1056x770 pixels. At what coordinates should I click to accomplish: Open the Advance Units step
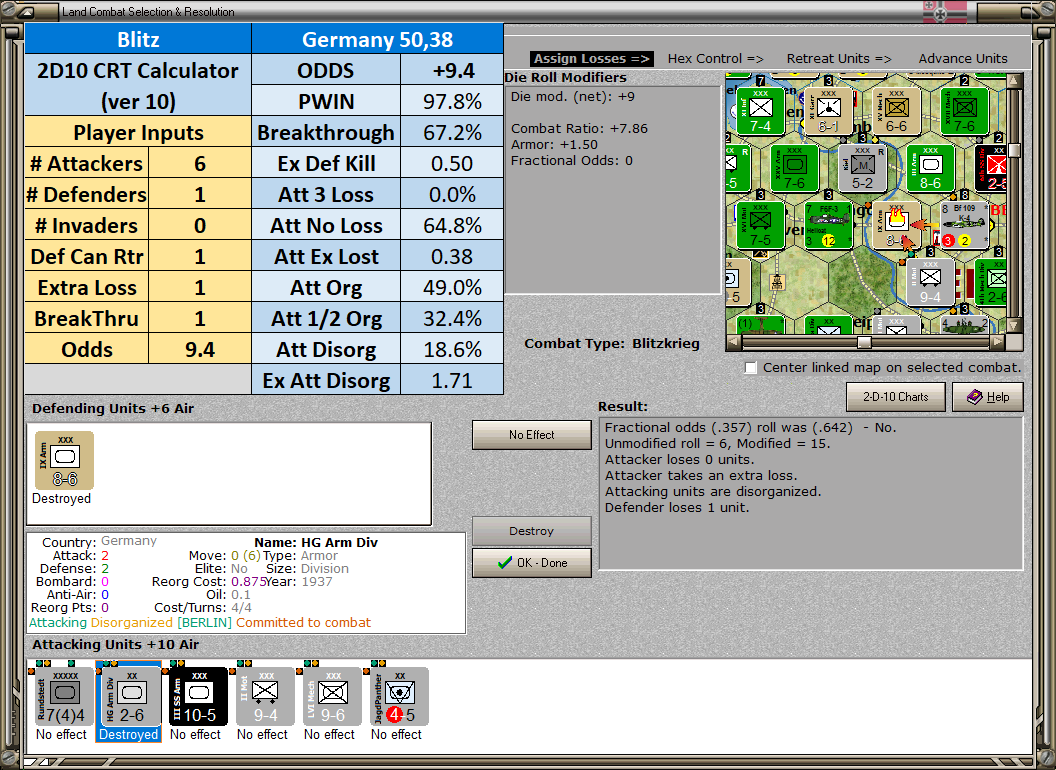(x=963, y=58)
